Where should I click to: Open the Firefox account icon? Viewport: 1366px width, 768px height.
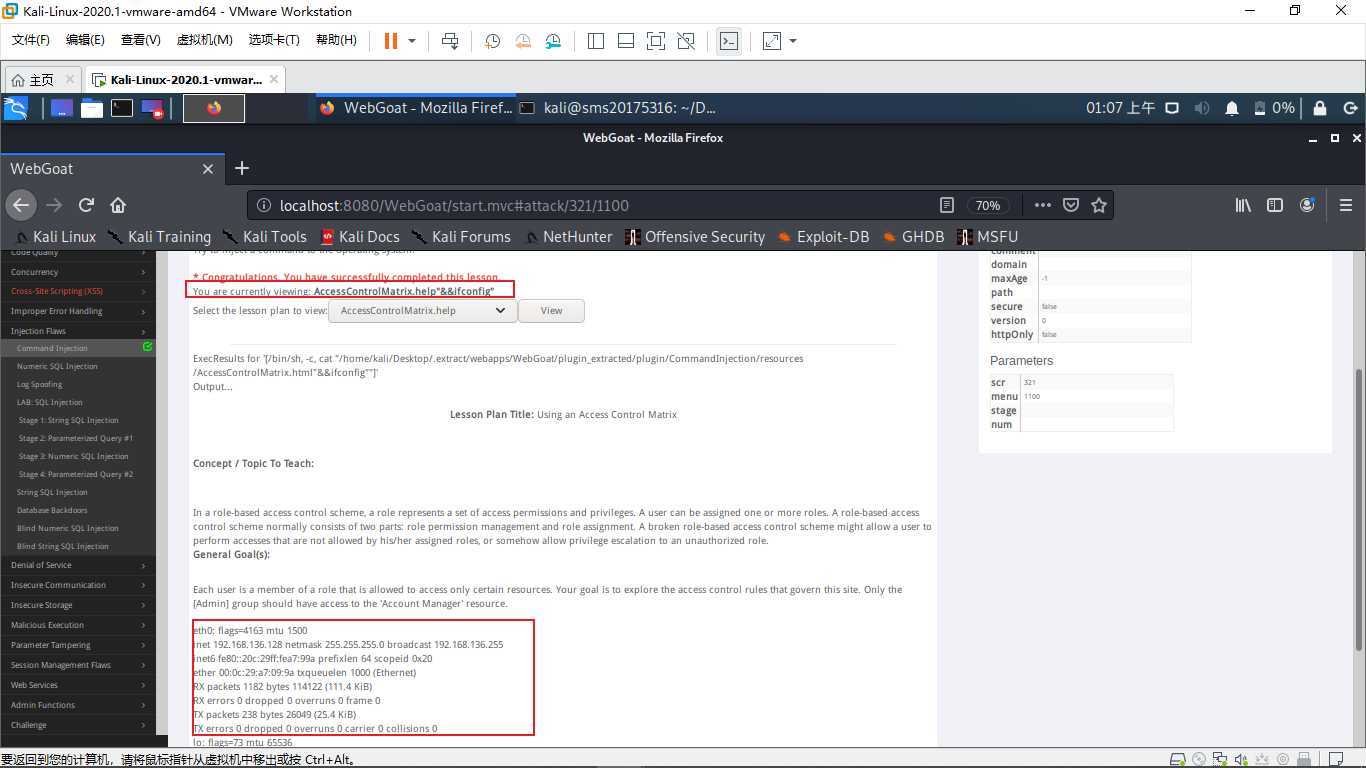pyautogui.click(x=1307, y=205)
